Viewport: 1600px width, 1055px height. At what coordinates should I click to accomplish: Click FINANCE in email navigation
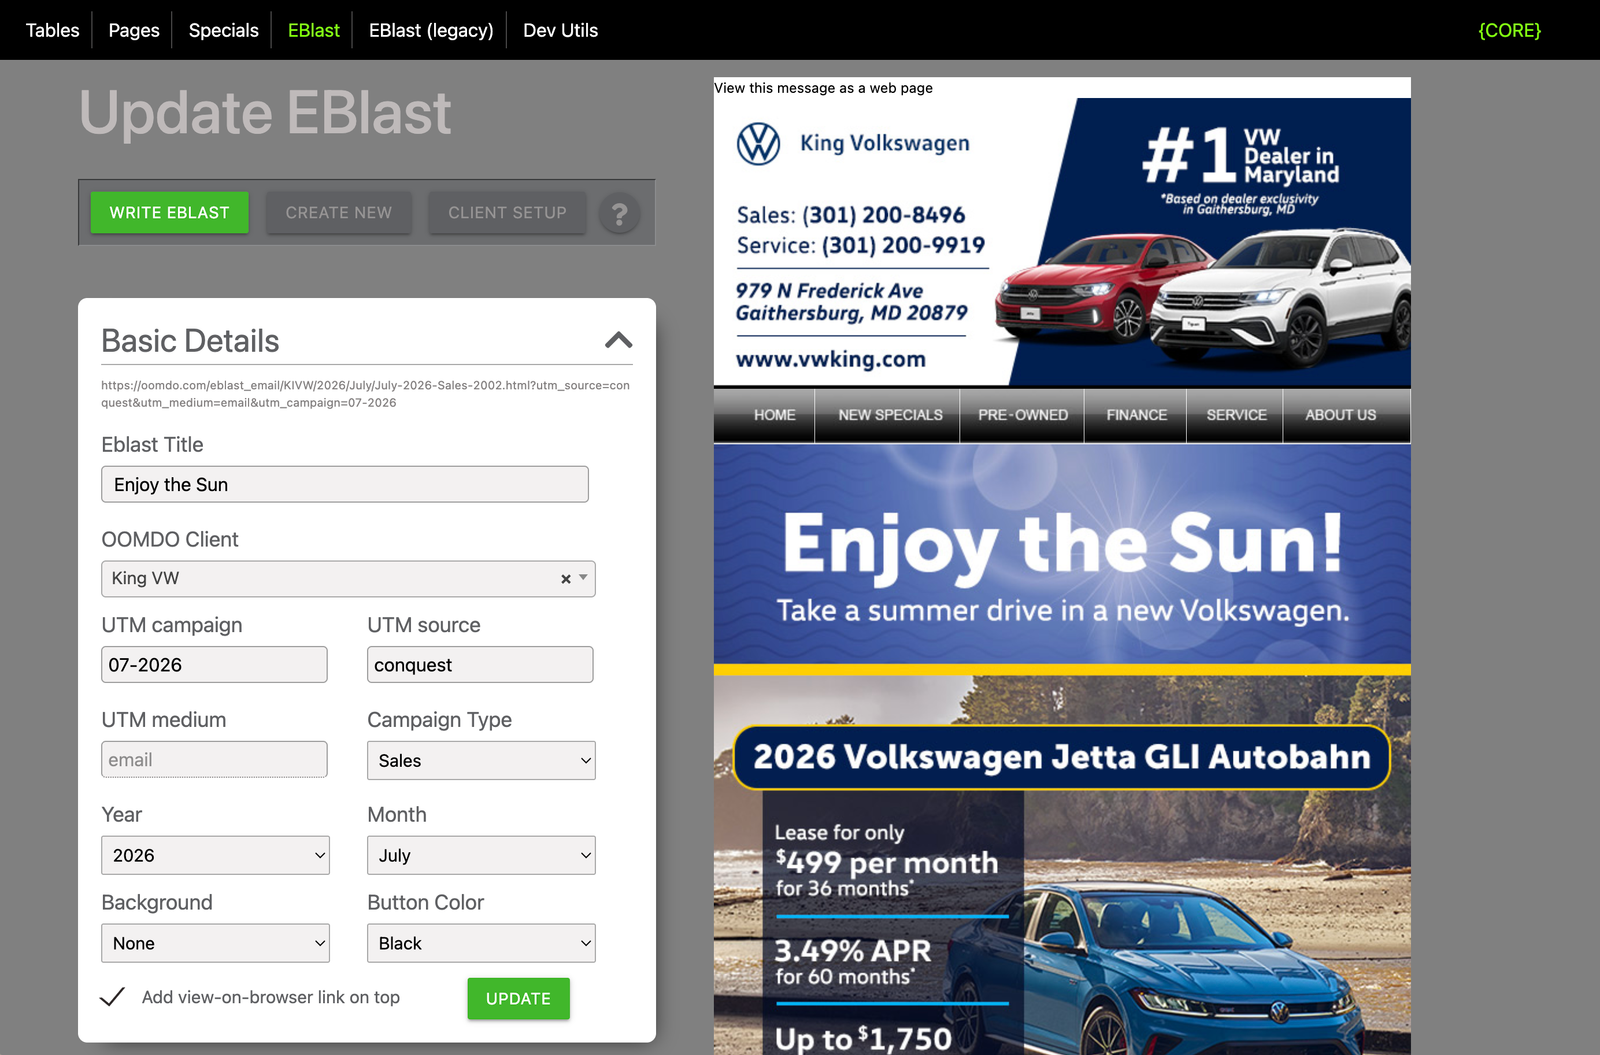point(1137,415)
